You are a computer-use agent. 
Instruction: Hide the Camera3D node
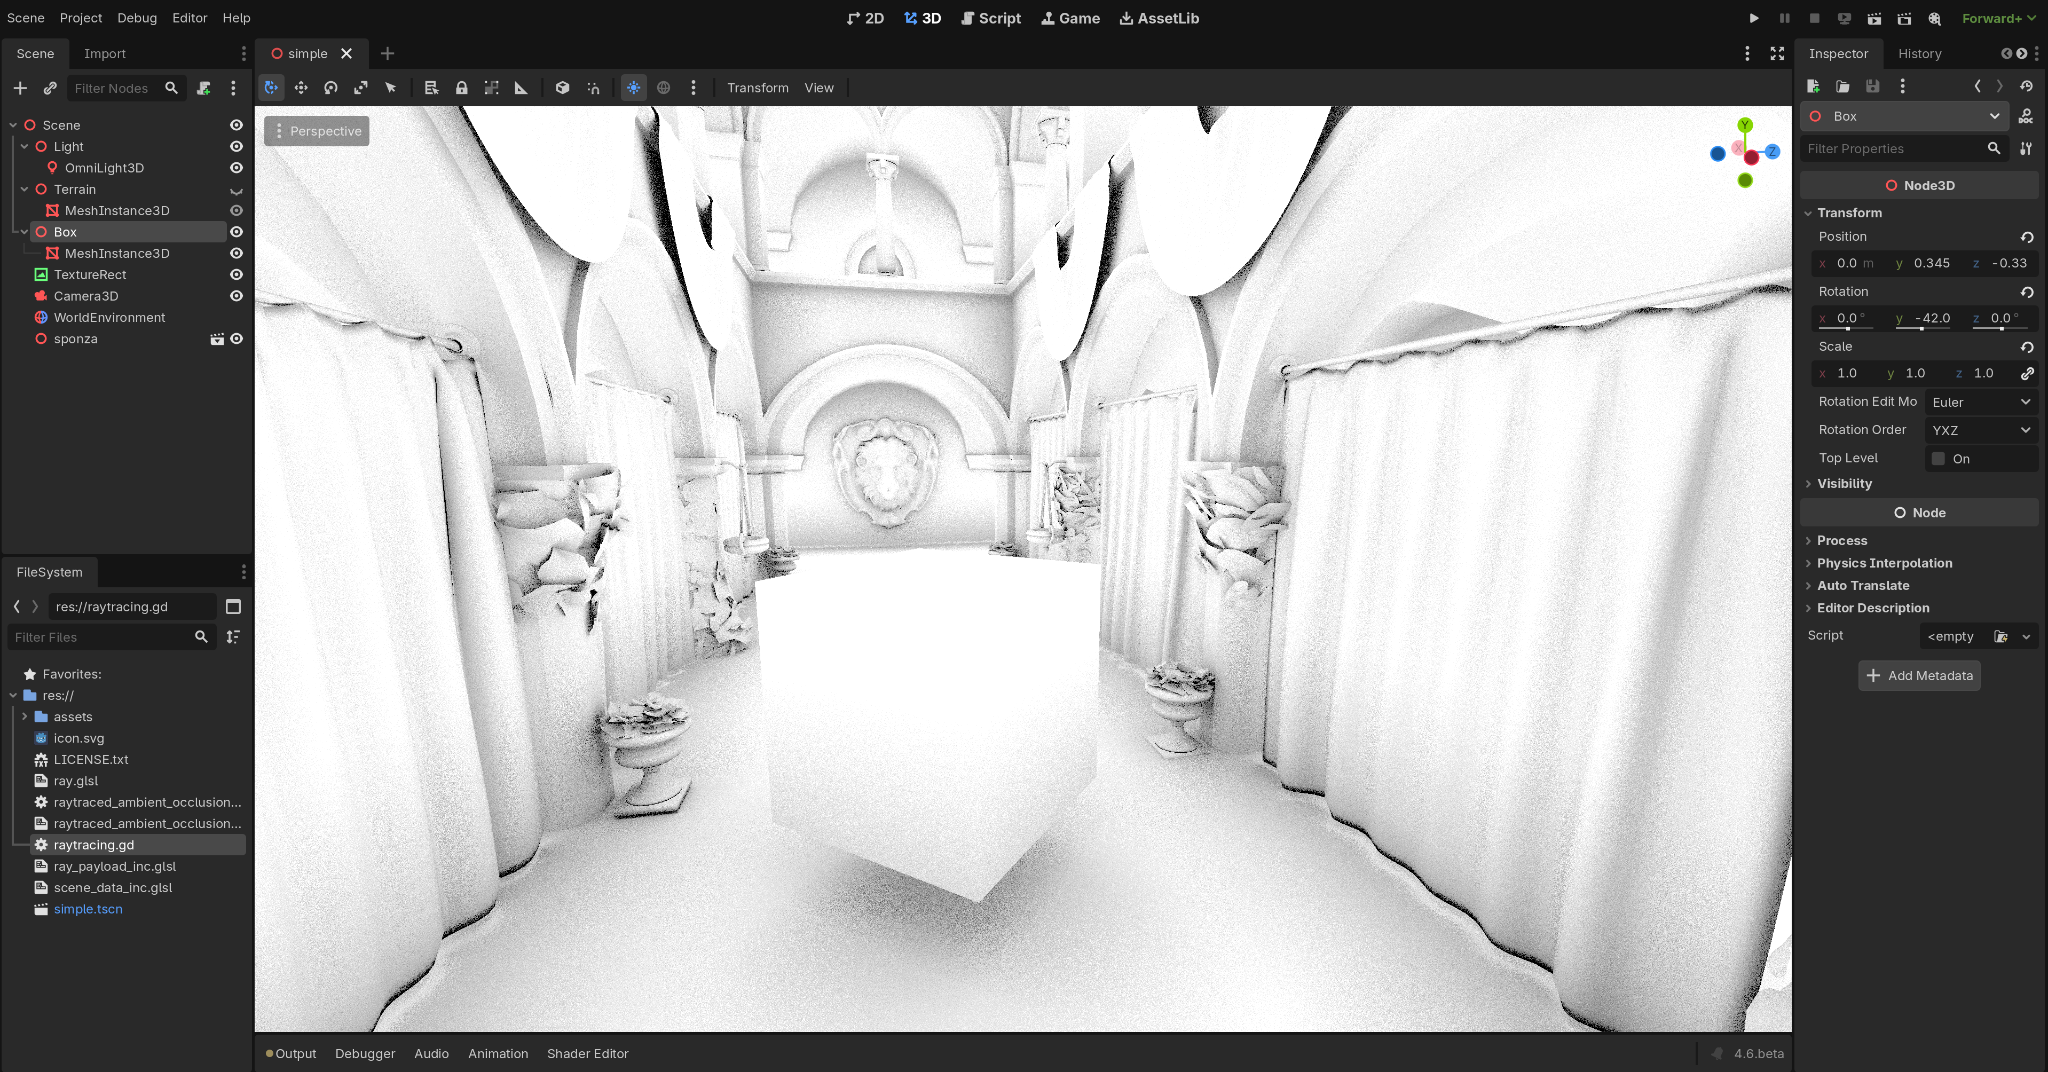[236, 296]
